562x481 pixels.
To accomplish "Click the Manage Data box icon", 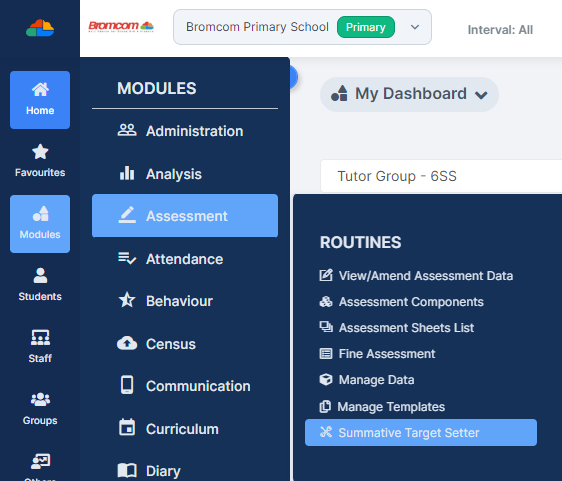I will click(x=326, y=379).
